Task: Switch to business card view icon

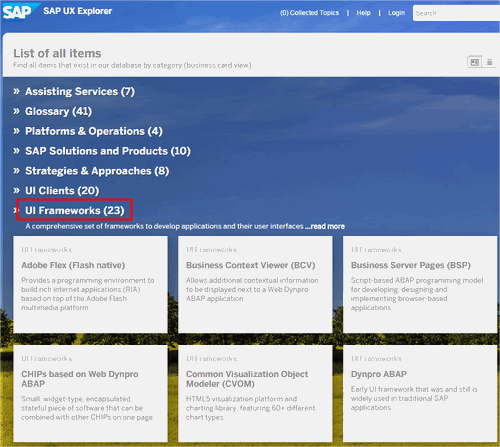Action: pos(475,62)
